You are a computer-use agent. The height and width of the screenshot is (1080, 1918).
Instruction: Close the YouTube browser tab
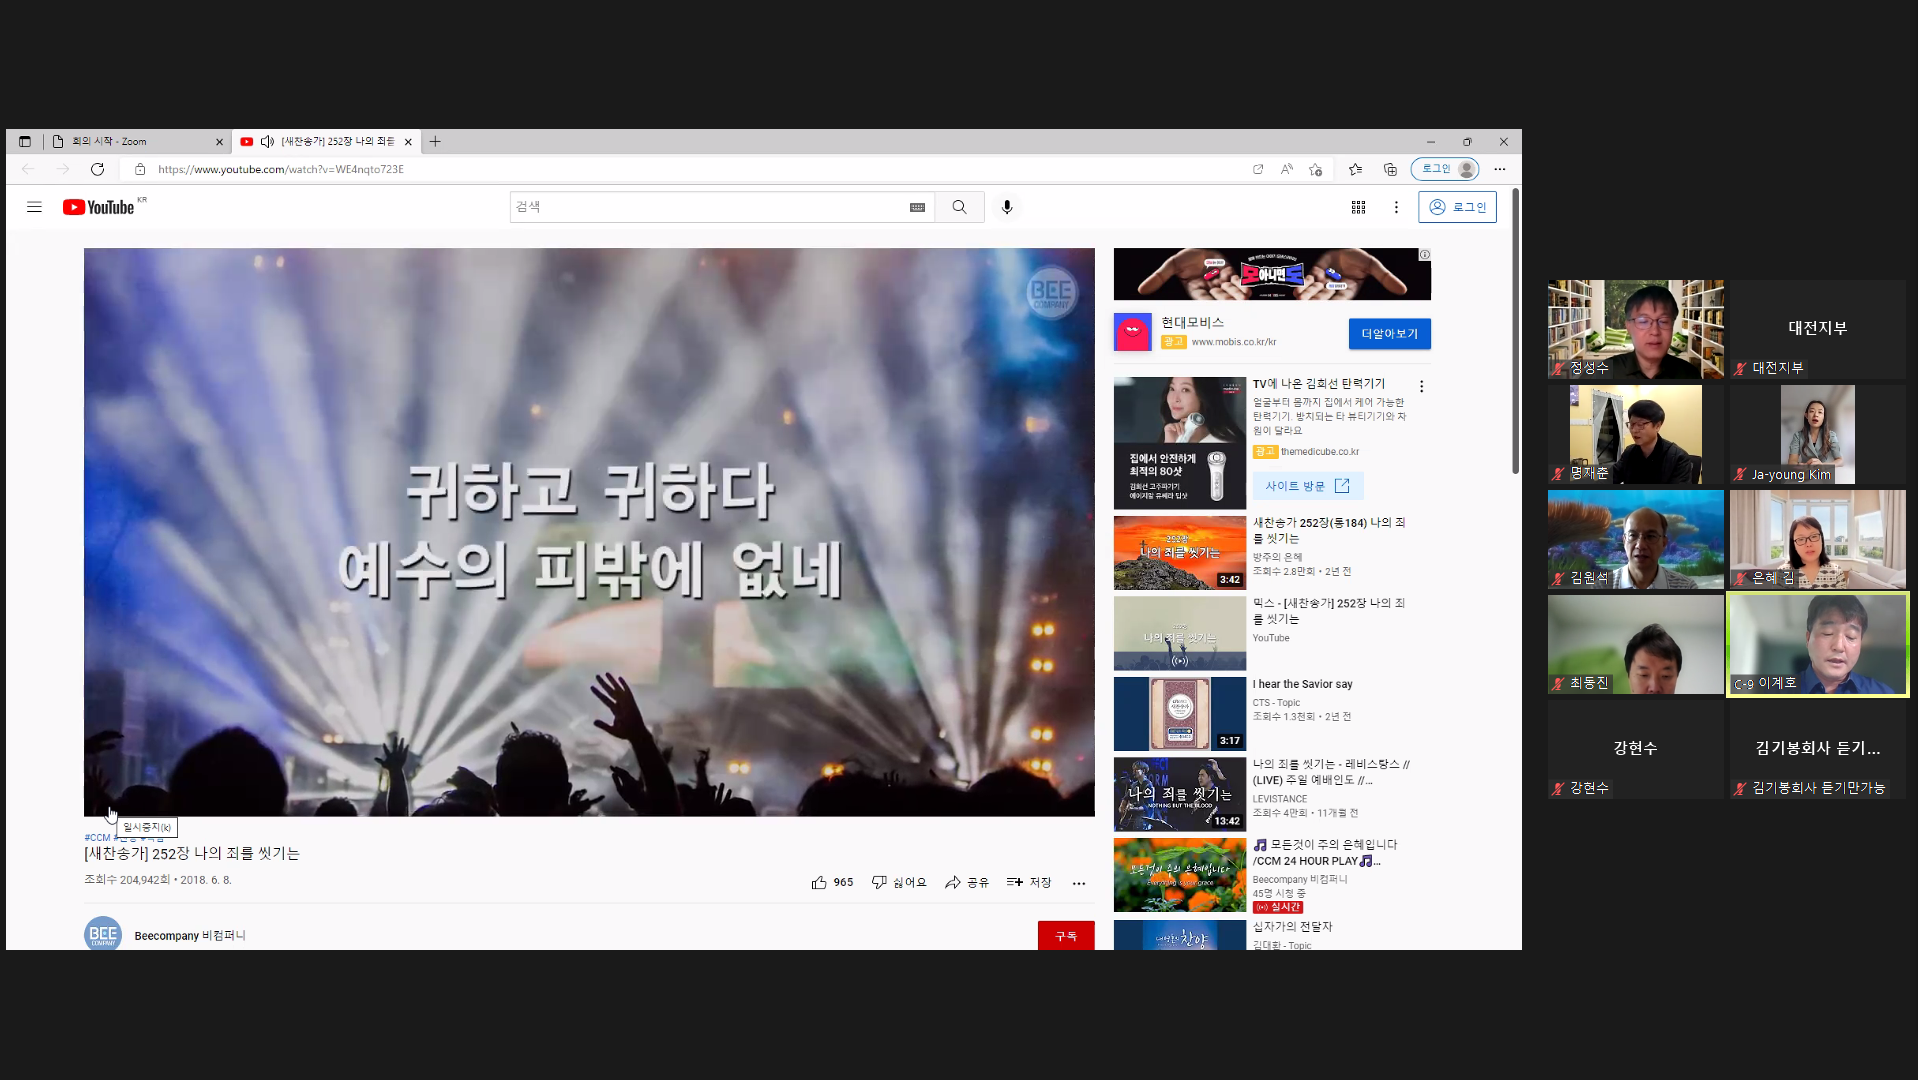pos(408,142)
